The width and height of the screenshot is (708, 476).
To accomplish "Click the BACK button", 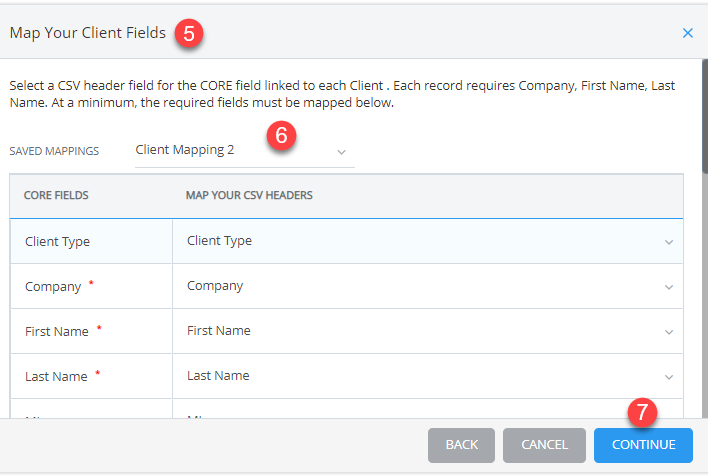I will coord(461,445).
